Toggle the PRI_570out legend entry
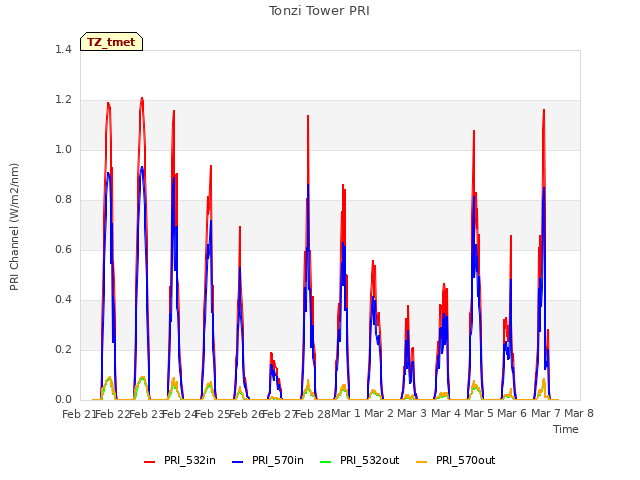 [456, 461]
